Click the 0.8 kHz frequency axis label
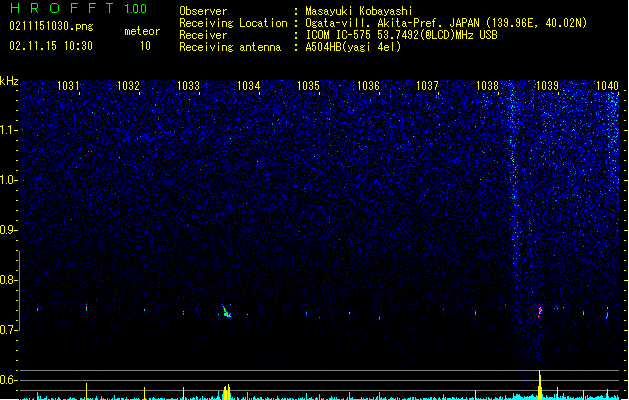The height and width of the screenshot is (400, 629). tap(8, 280)
